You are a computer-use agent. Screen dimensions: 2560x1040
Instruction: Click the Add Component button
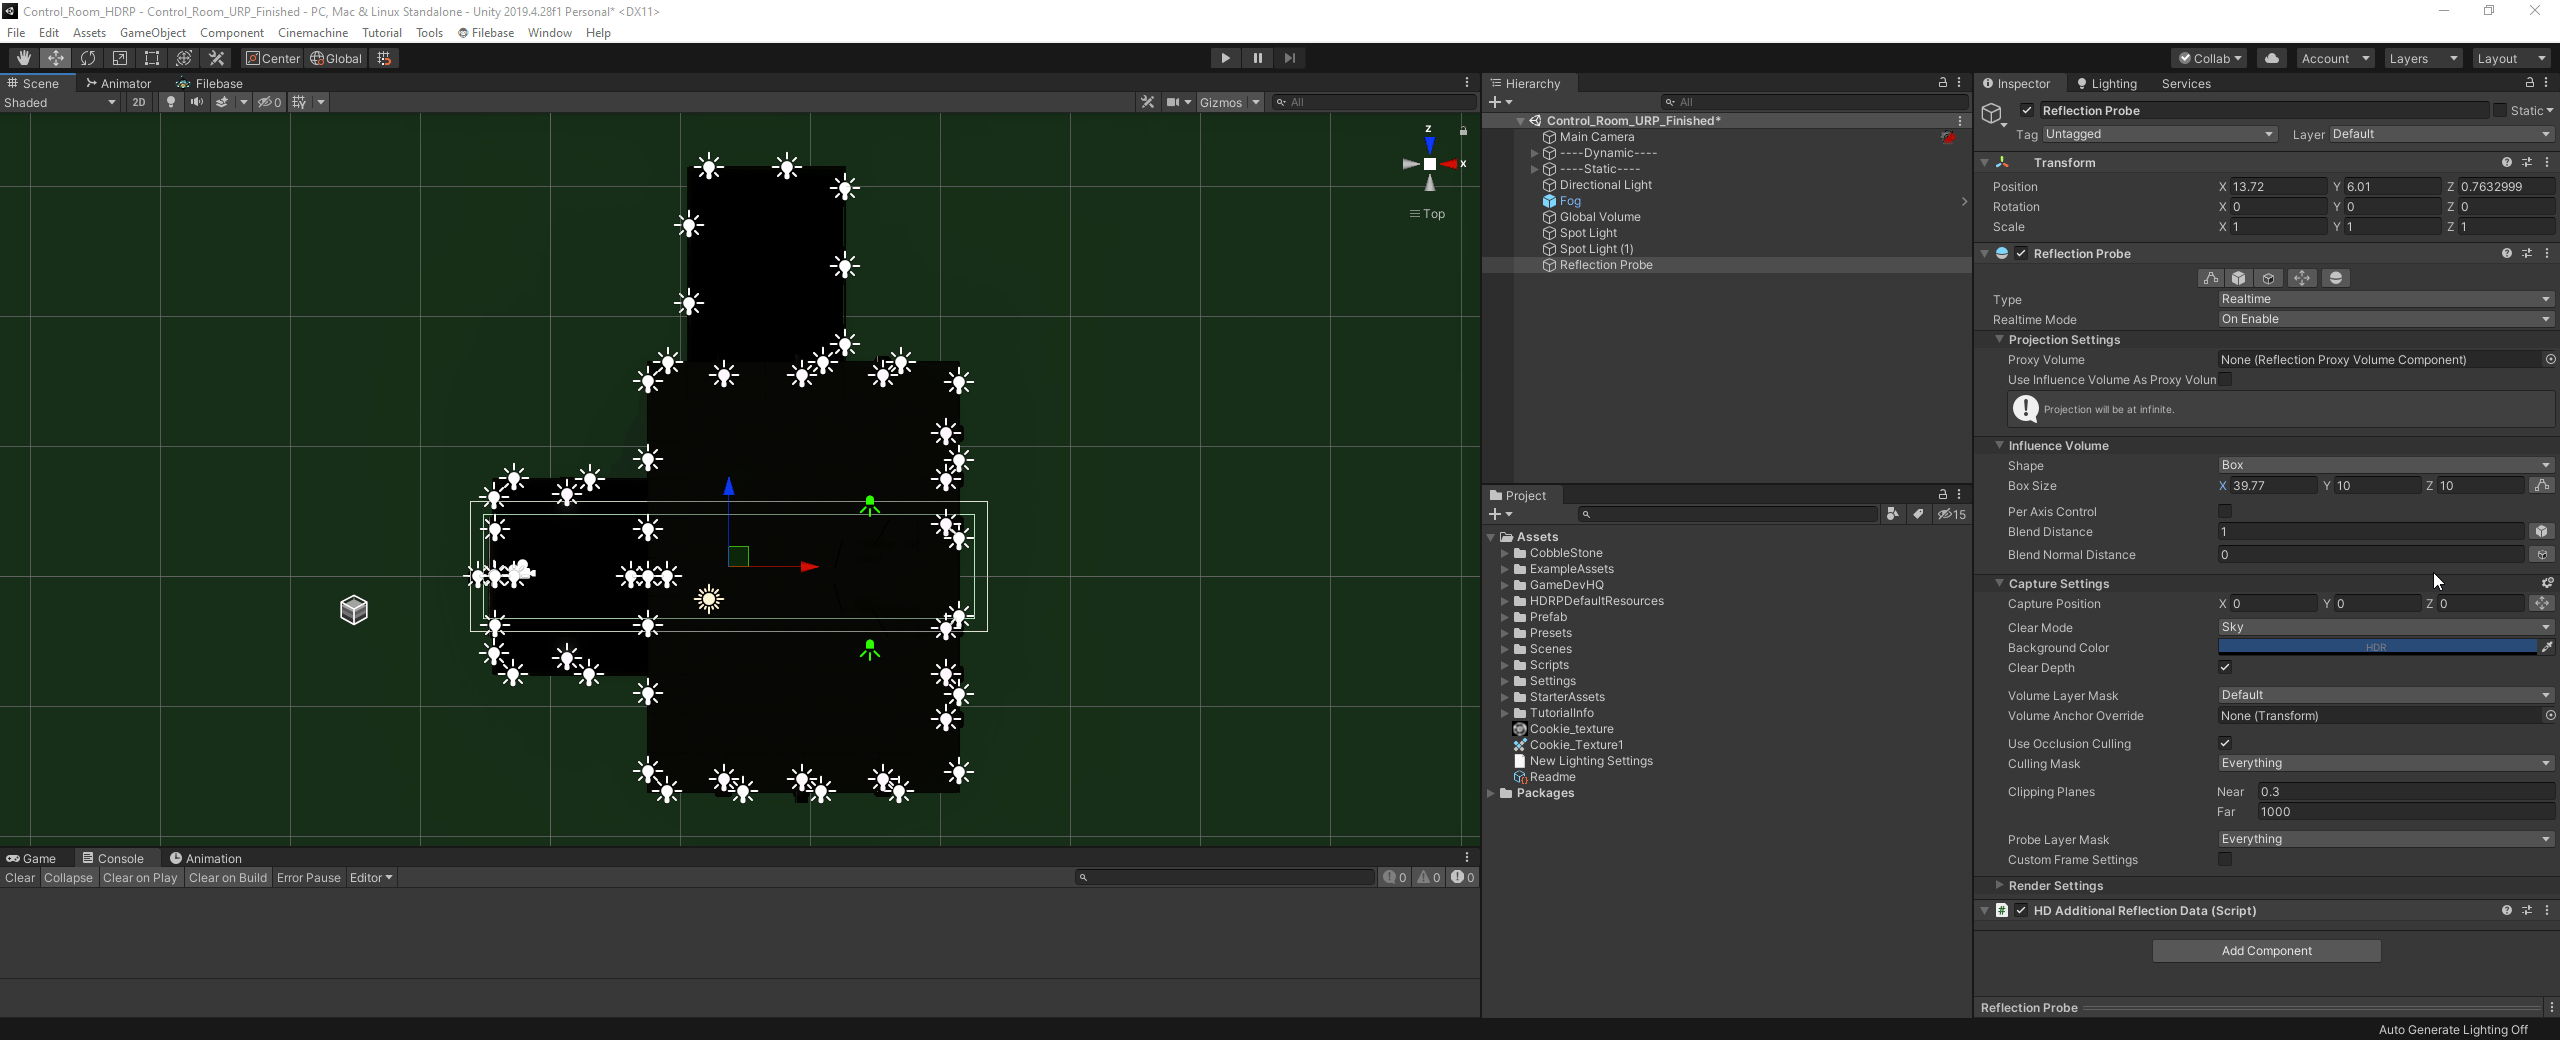[x=2265, y=950]
